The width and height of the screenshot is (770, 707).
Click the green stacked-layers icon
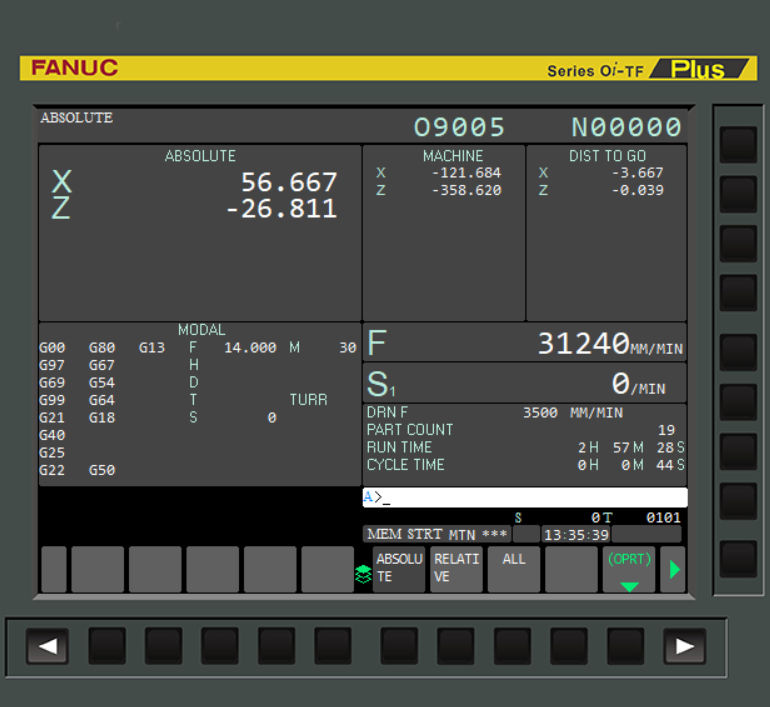(x=363, y=574)
